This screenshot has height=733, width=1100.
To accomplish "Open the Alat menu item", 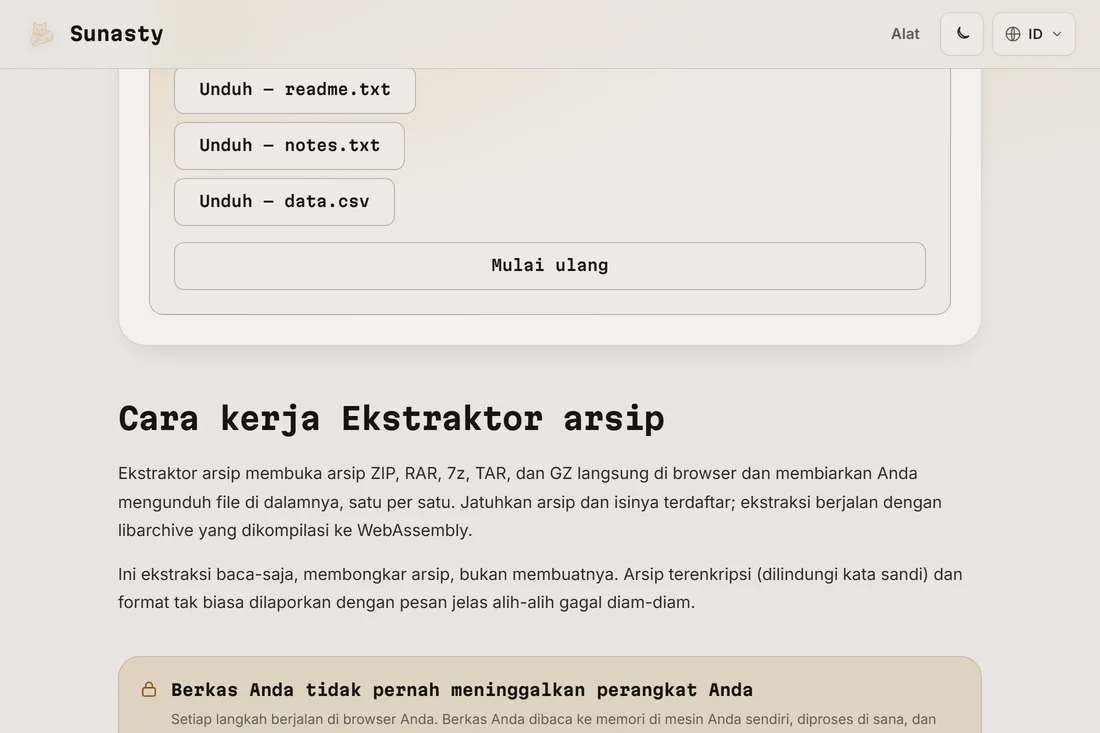I will coord(905,34).
